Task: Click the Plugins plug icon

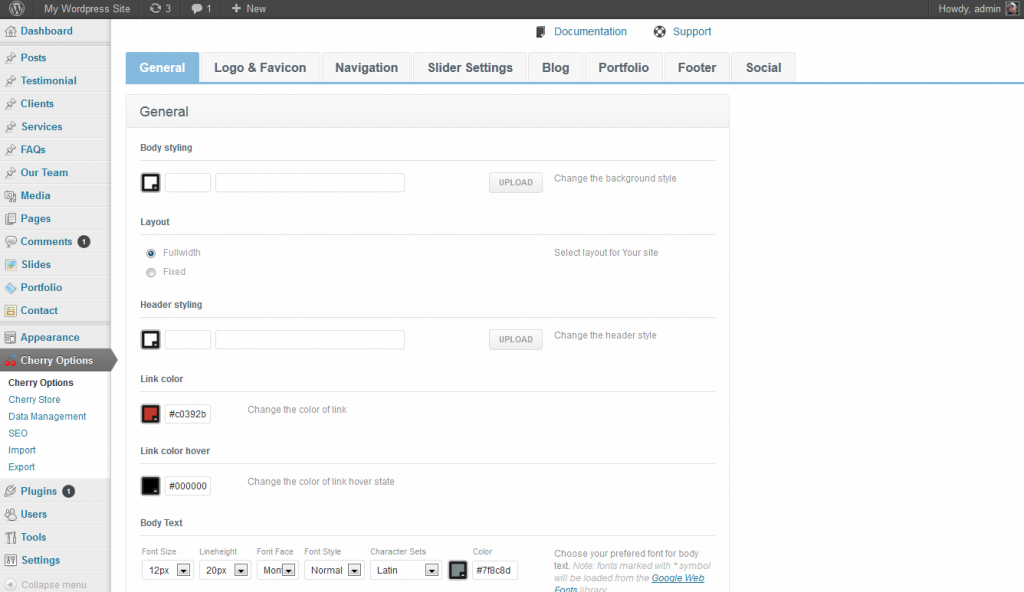Action: (x=10, y=491)
